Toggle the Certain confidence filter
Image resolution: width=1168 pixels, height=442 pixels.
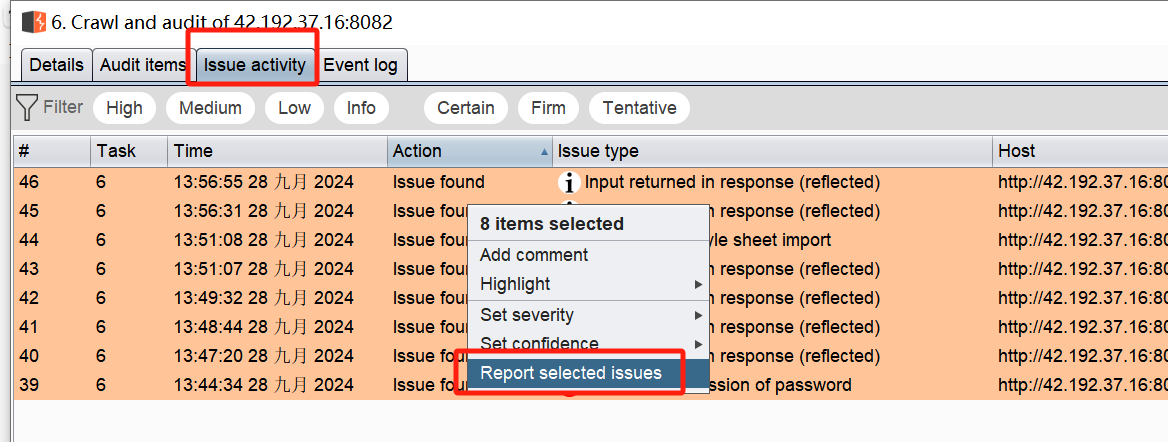pos(466,108)
